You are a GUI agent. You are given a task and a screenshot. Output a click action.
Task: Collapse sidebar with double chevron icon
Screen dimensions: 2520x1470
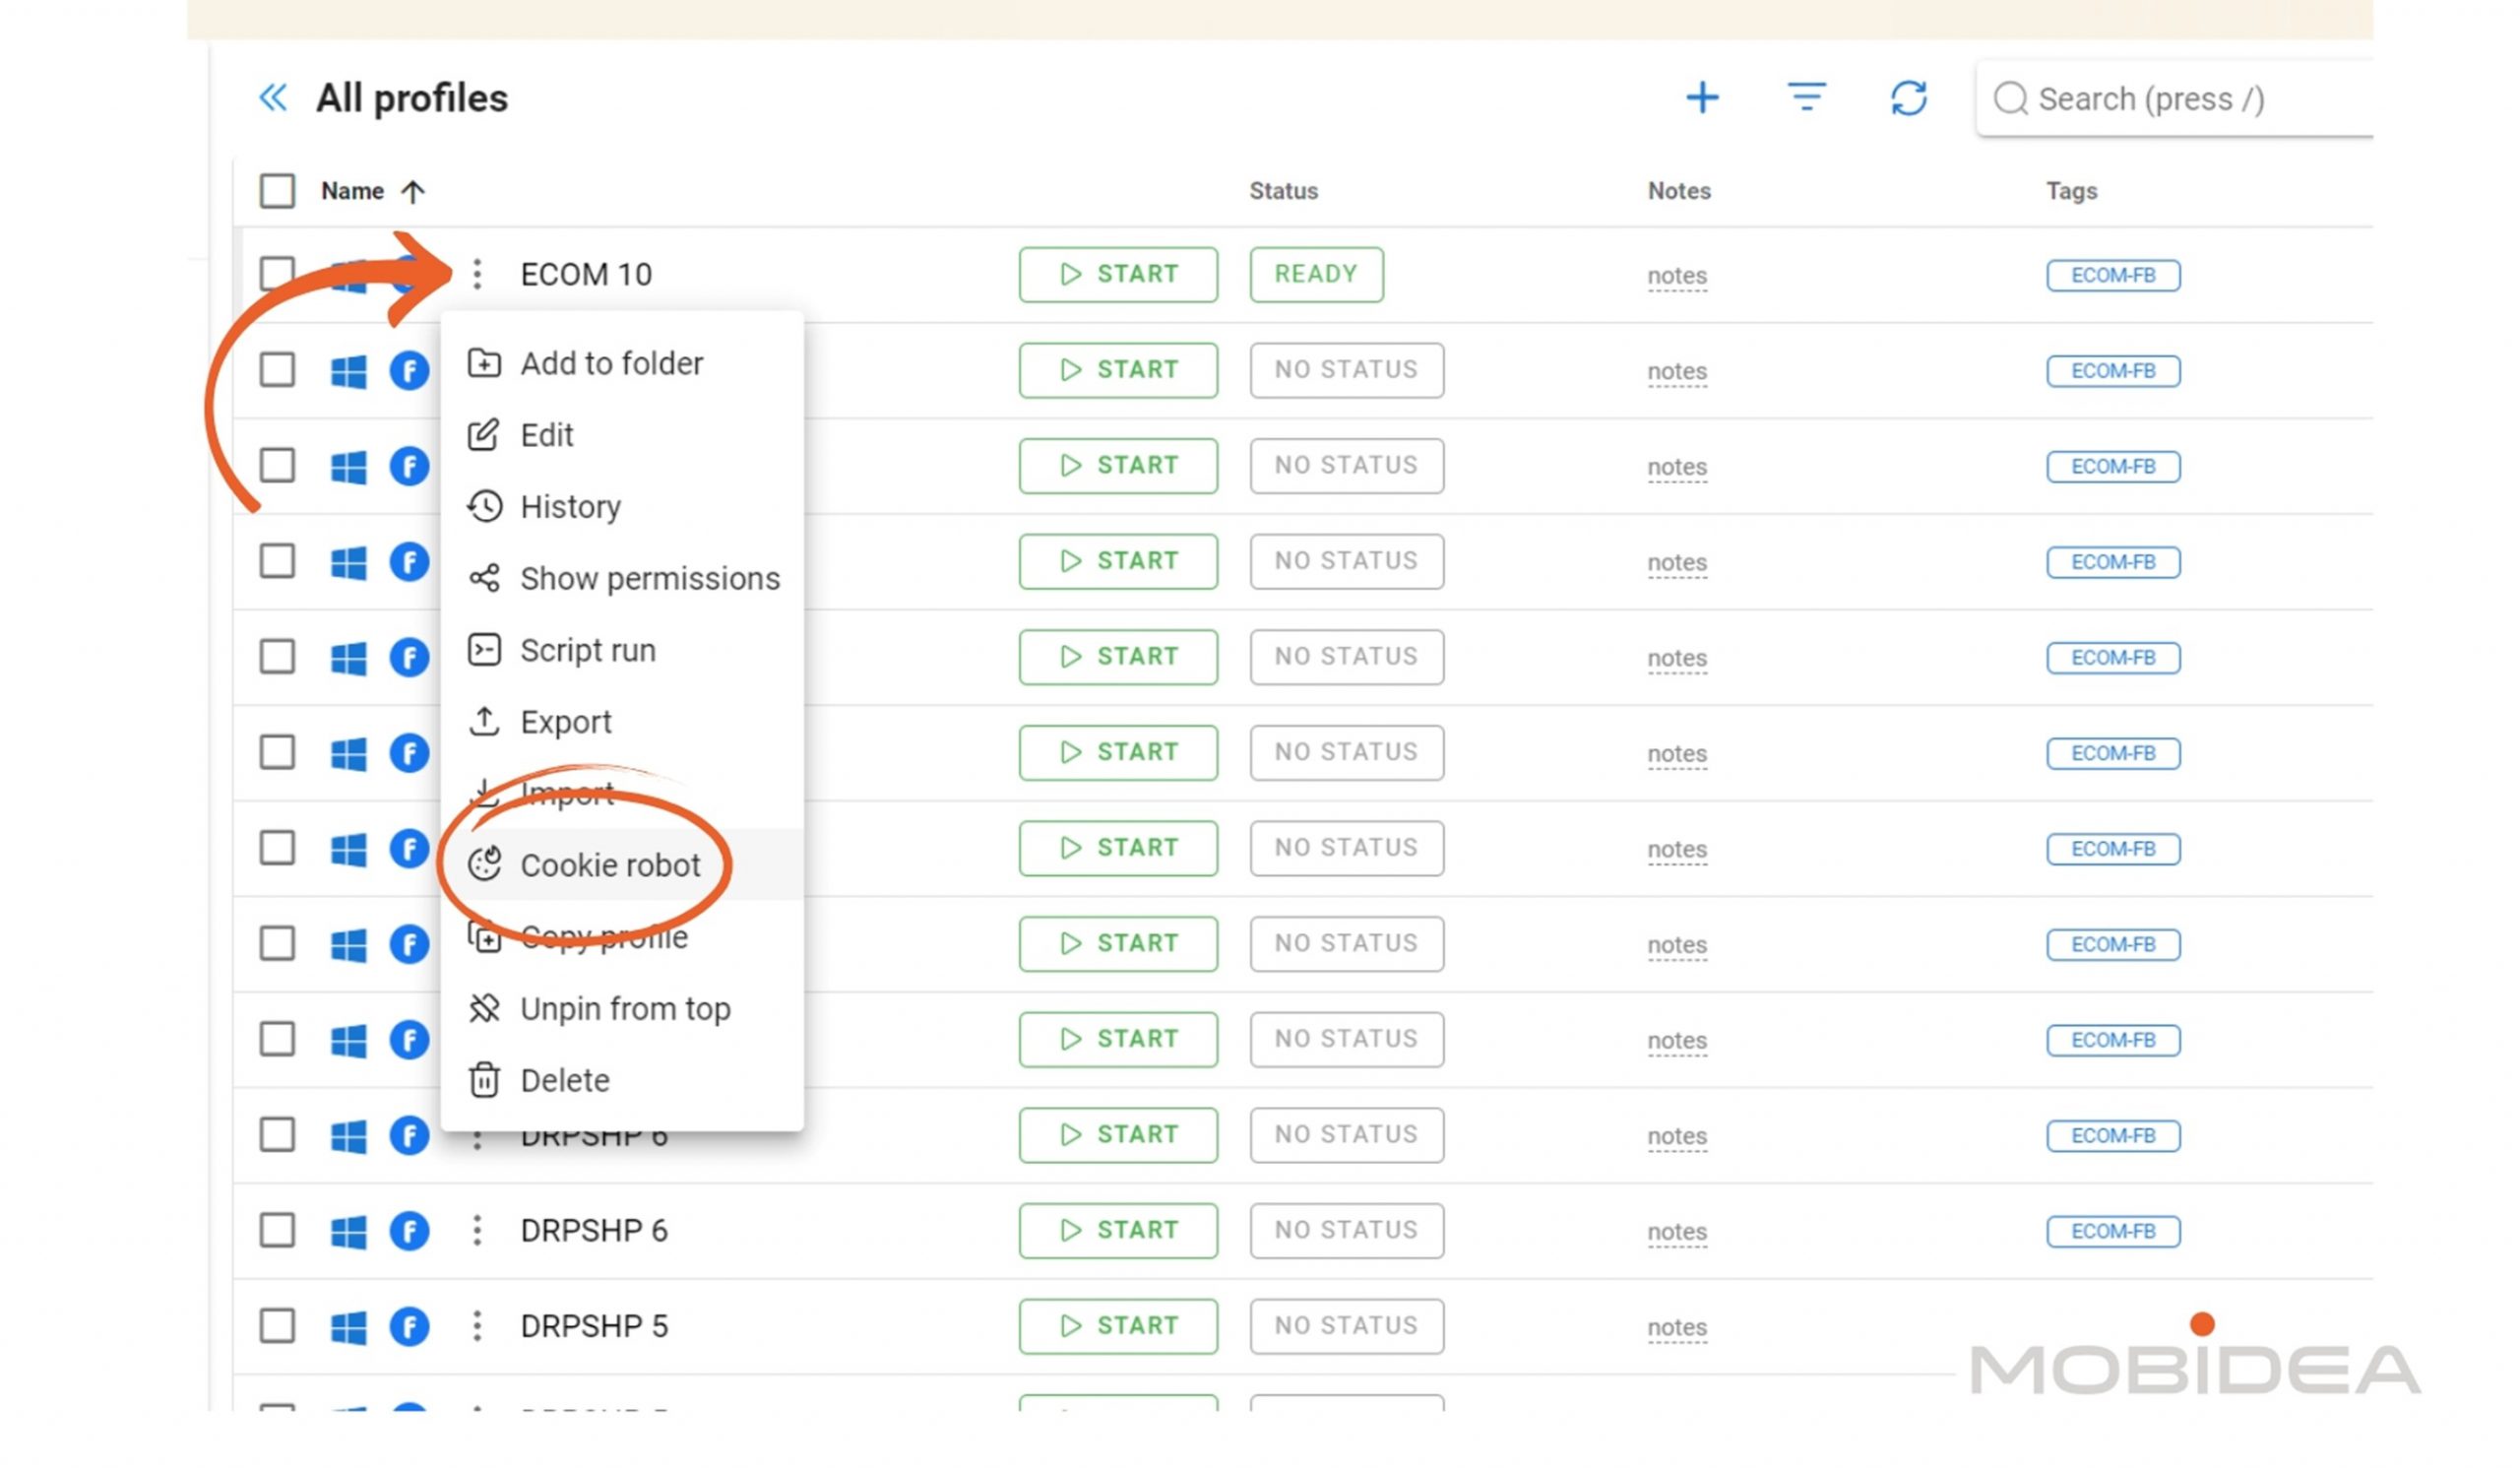click(273, 98)
